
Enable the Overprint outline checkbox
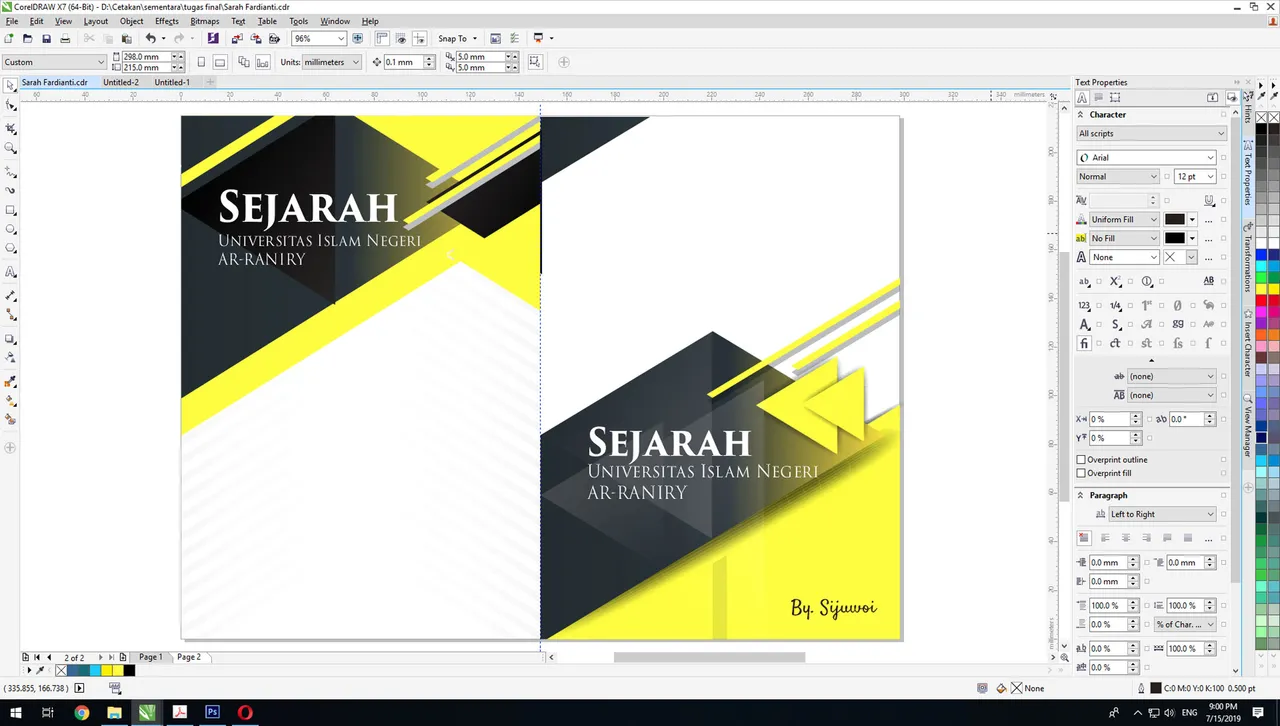[x=1081, y=460]
